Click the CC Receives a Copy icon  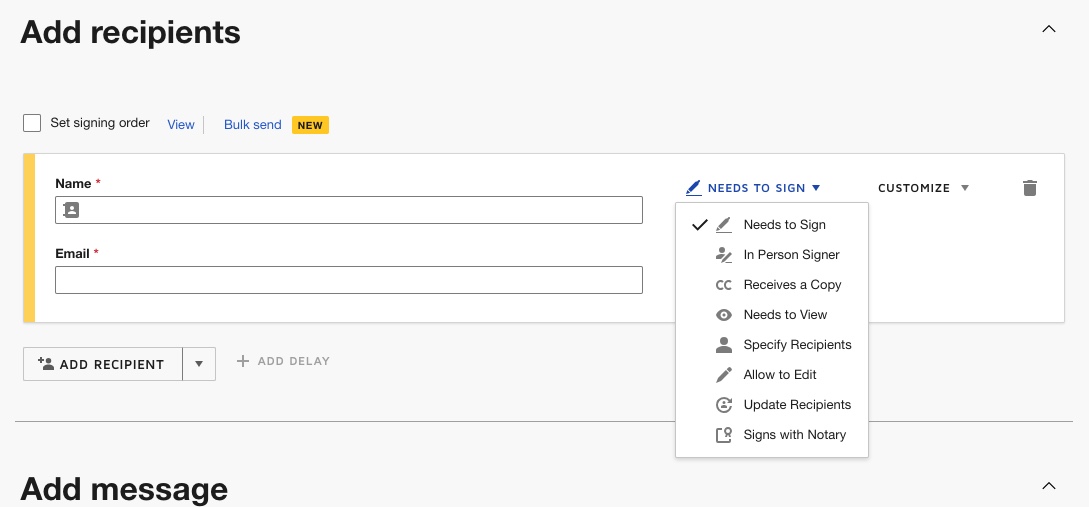point(724,285)
